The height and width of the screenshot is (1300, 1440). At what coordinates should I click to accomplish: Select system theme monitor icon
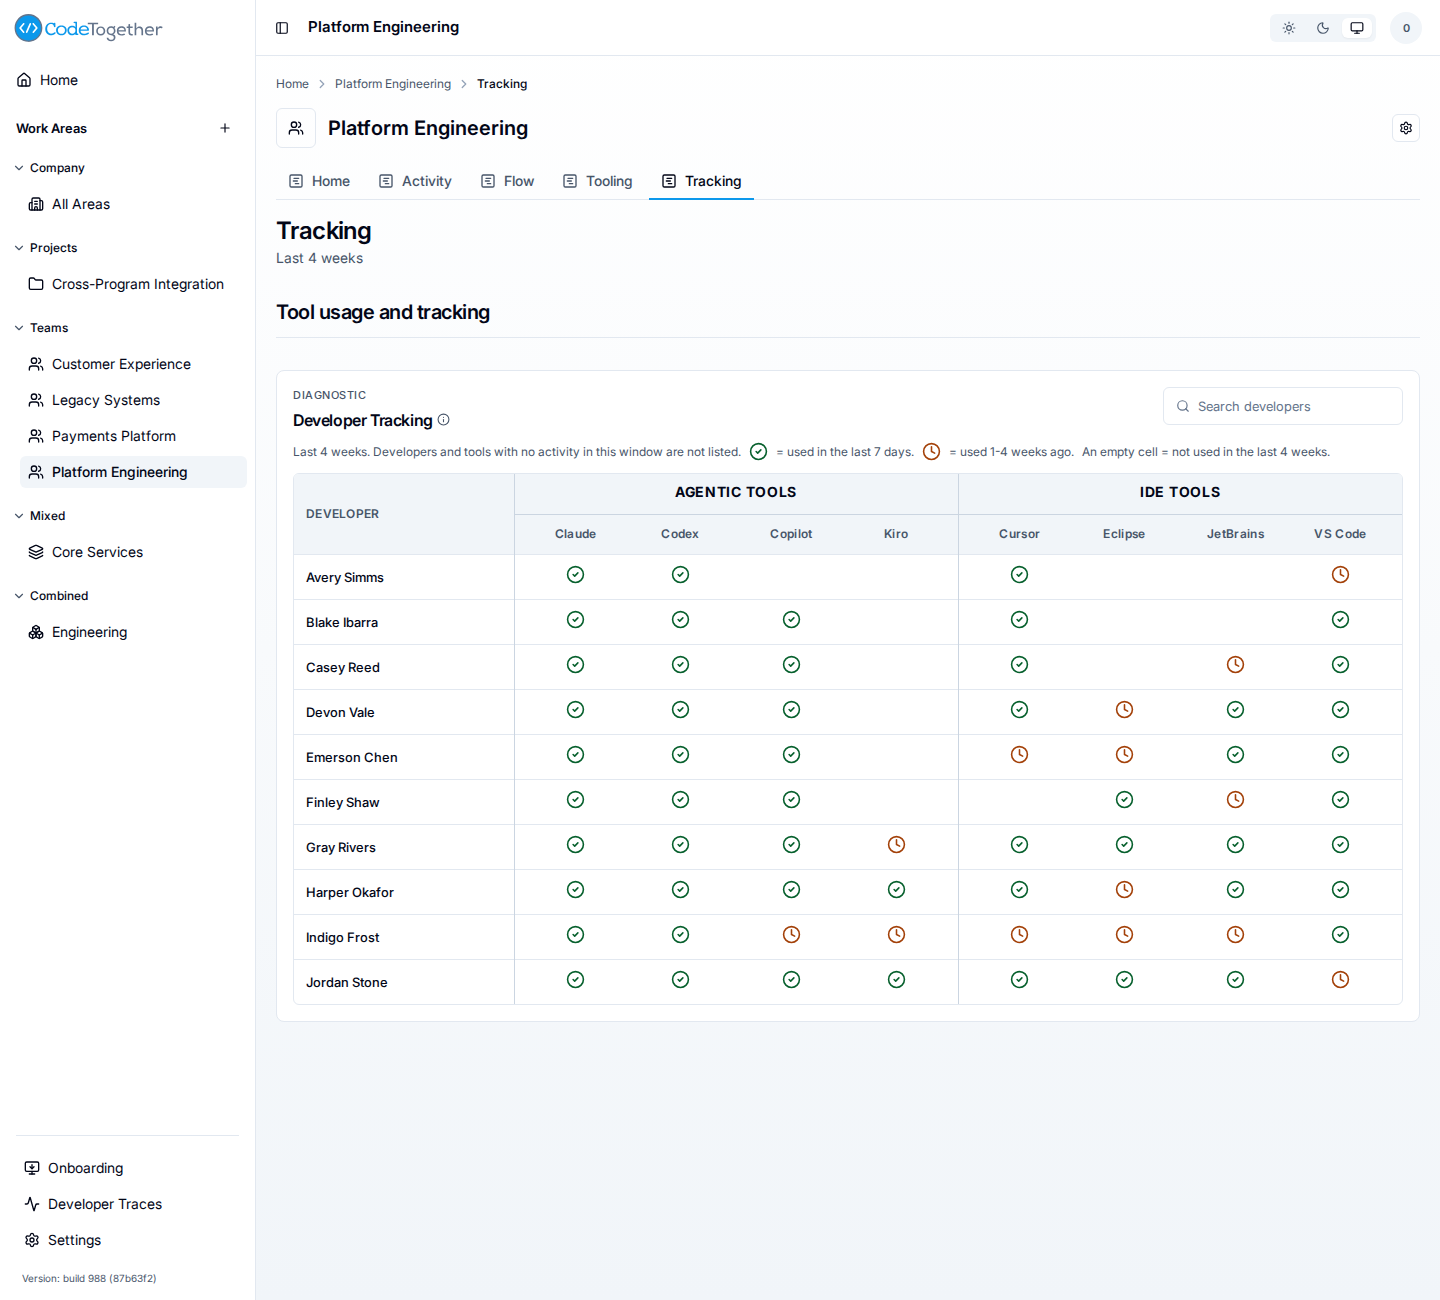tap(1357, 28)
